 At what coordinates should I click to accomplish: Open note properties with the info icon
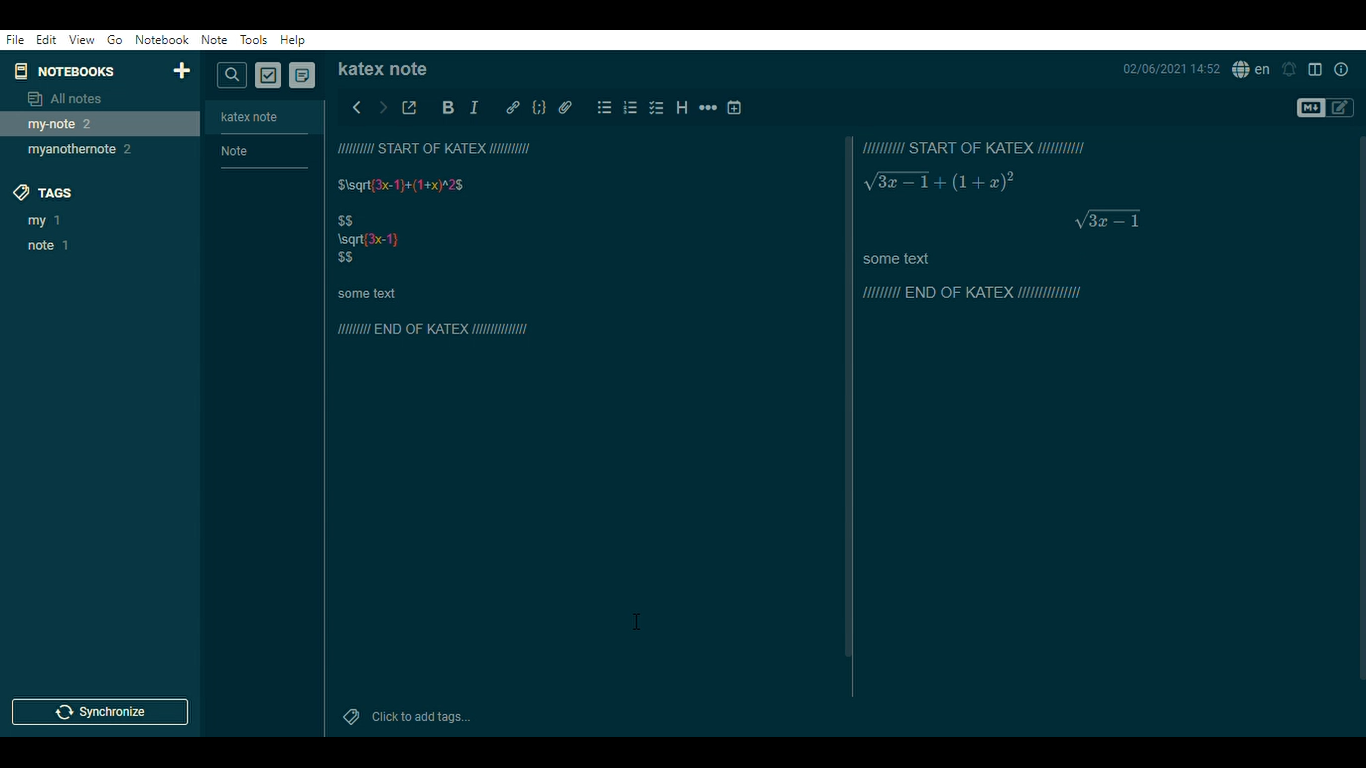1341,69
